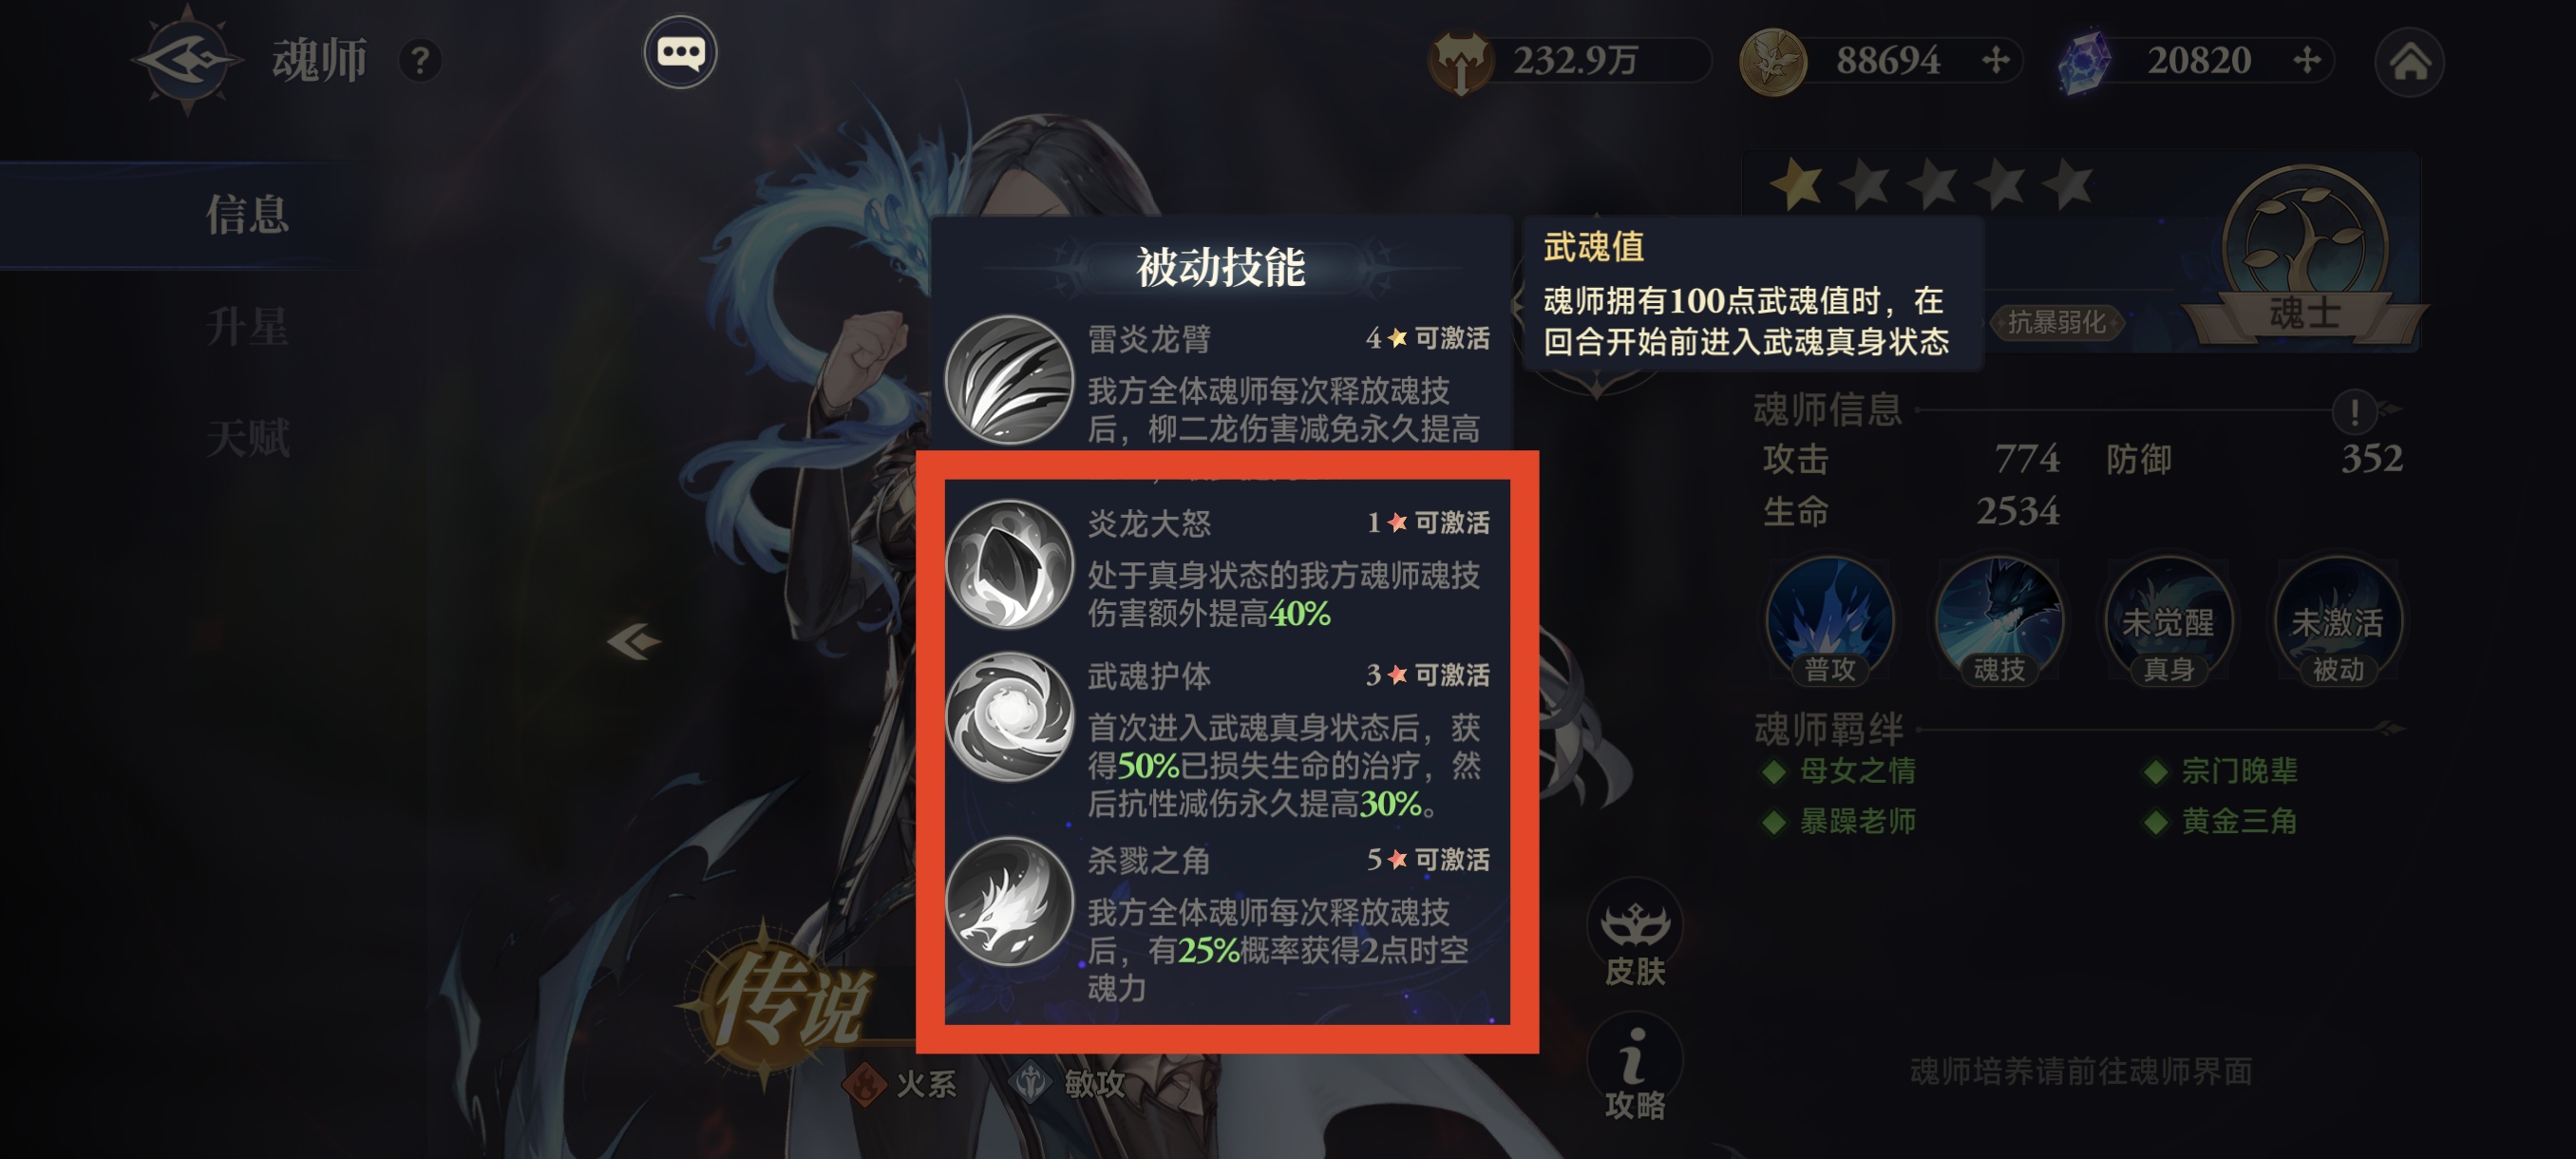The width and height of the screenshot is (2576, 1159).
Task: Switch to the 信息 tab
Action: click(247, 214)
